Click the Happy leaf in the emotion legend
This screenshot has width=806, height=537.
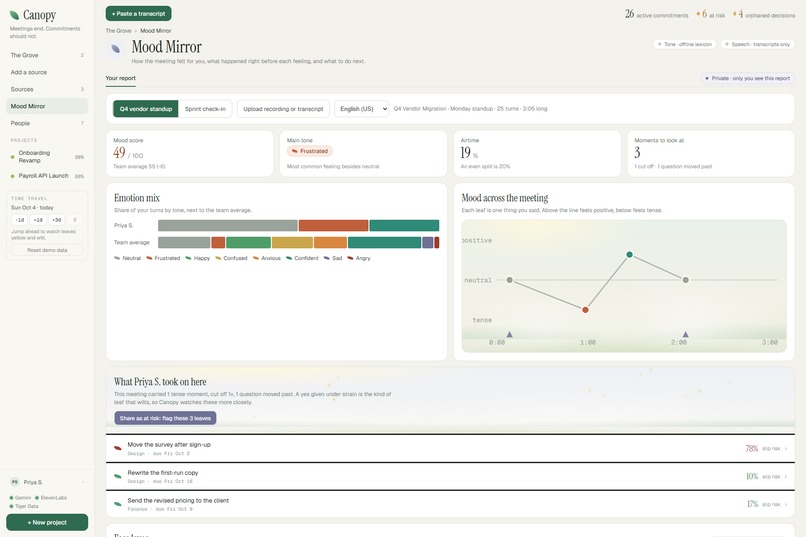pos(188,258)
